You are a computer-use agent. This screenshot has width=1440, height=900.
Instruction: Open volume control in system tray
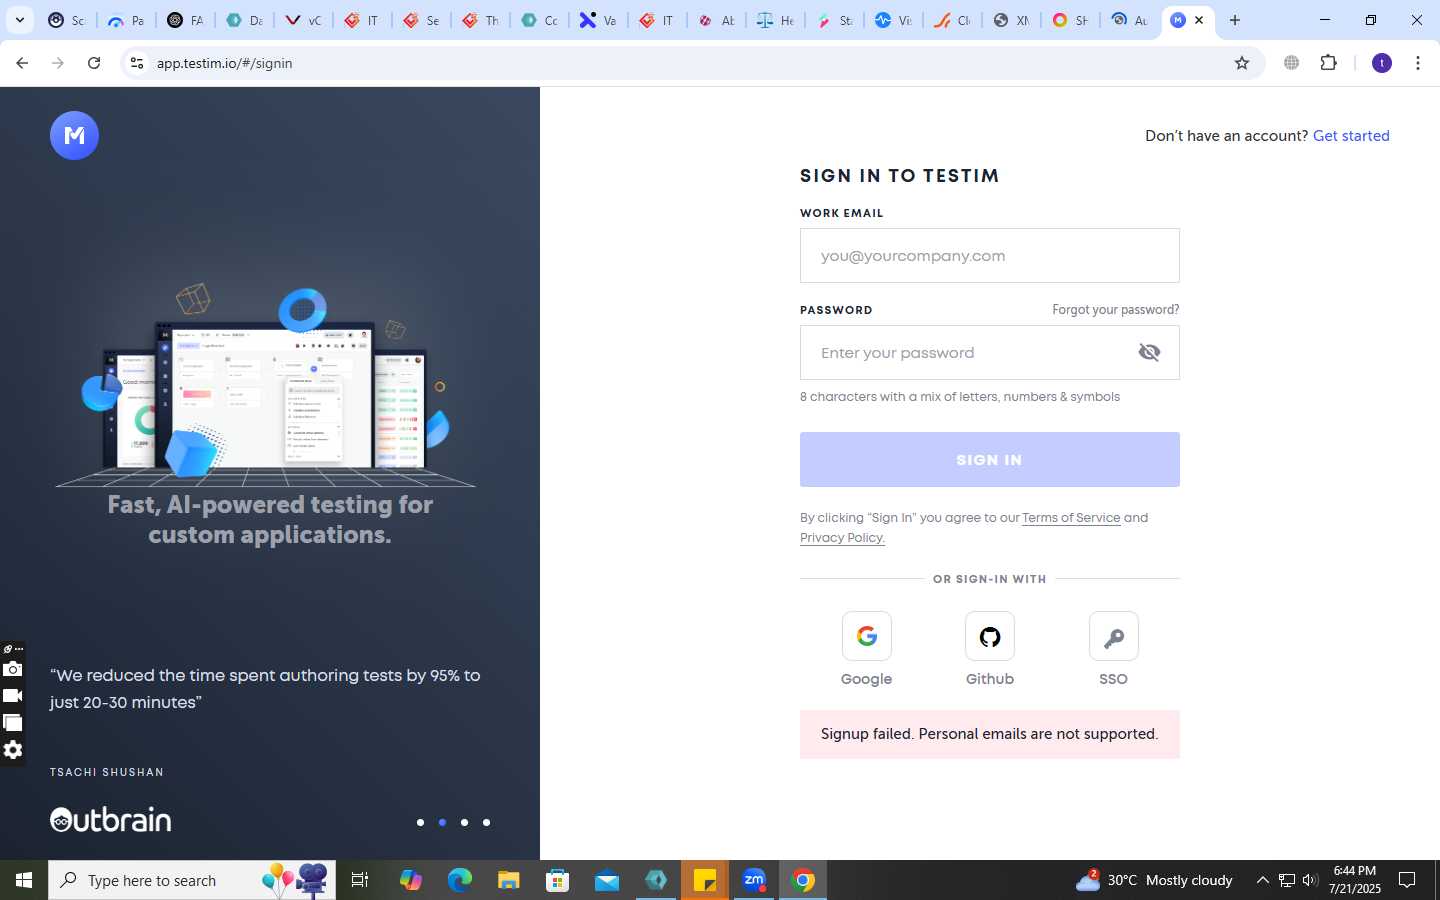[1310, 880]
